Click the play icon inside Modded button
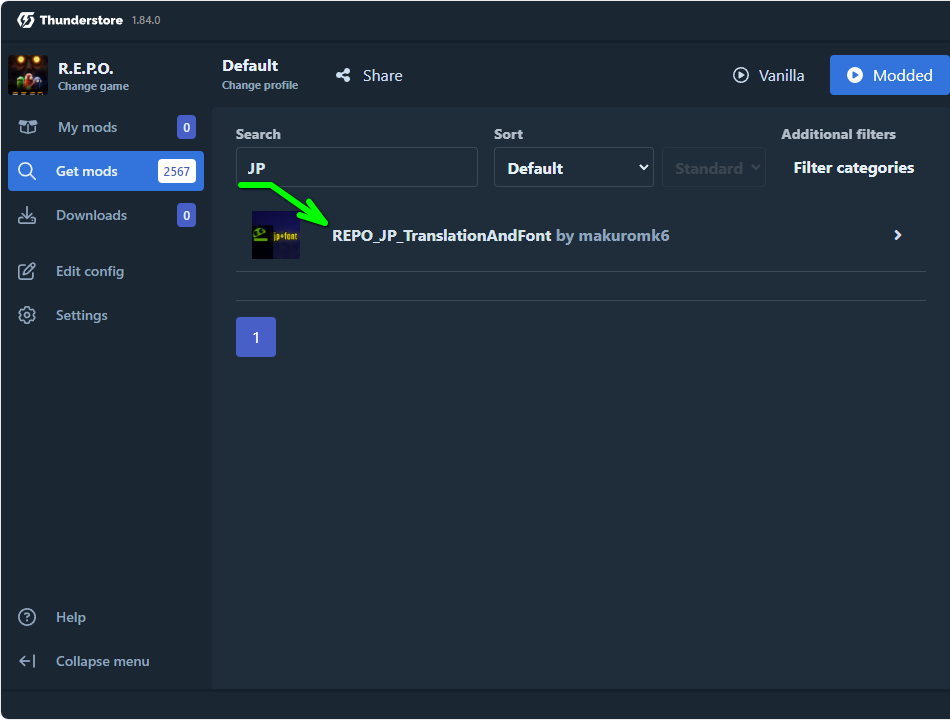The height and width of the screenshot is (720, 950). point(854,75)
